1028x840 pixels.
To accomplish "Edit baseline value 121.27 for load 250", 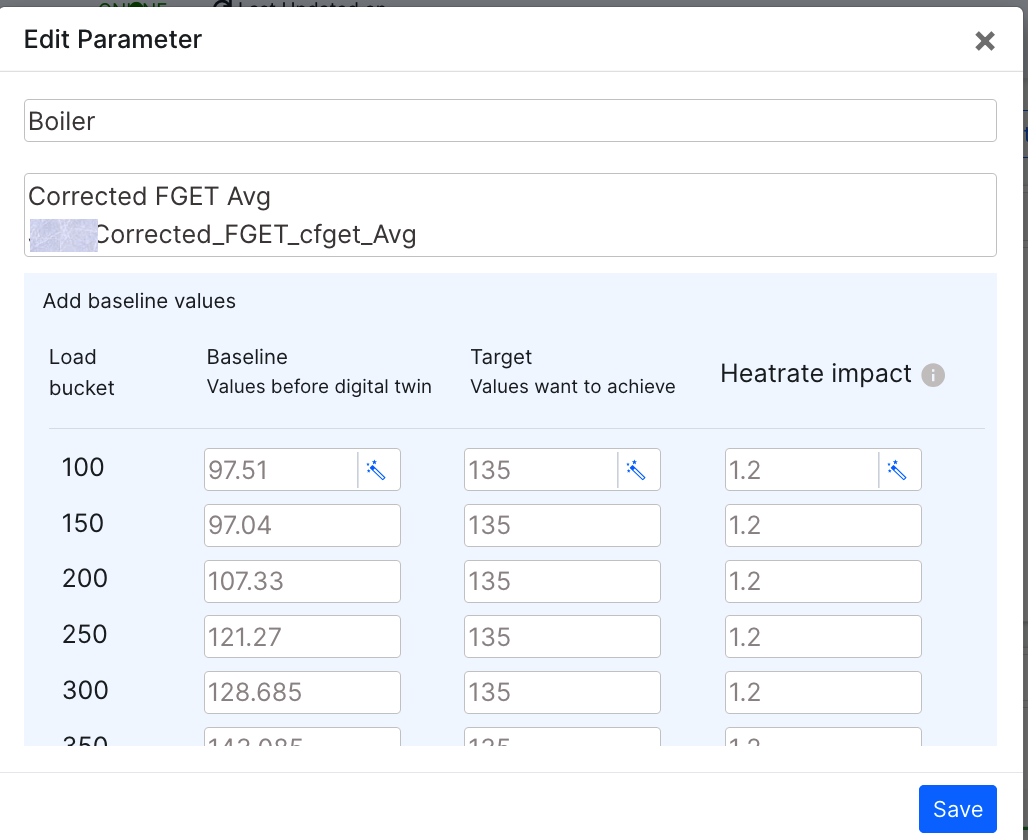I will click(302, 637).
